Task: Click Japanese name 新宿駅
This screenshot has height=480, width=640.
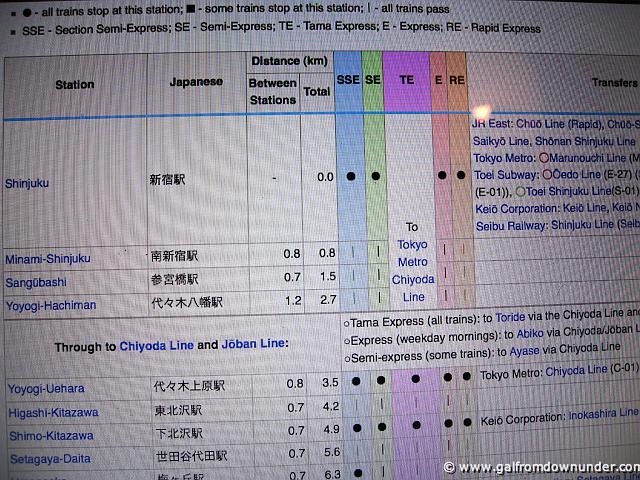Action: [167, 179]
